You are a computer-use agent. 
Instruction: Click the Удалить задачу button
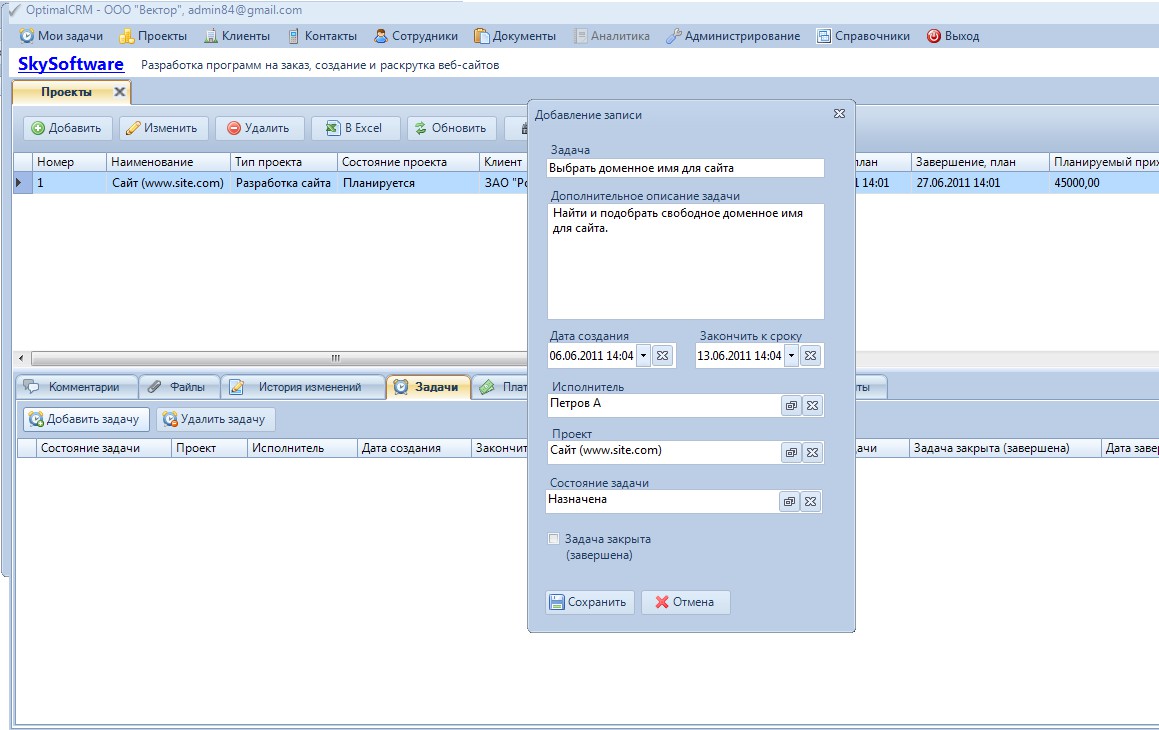coord(215,419)
